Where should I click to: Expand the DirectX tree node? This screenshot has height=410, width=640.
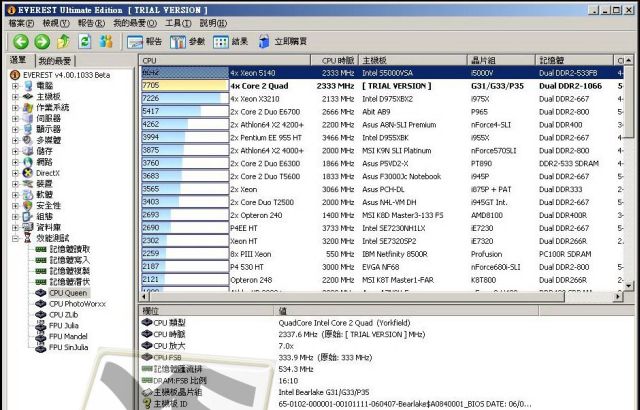pyautogui.click(x=15, y=173)
